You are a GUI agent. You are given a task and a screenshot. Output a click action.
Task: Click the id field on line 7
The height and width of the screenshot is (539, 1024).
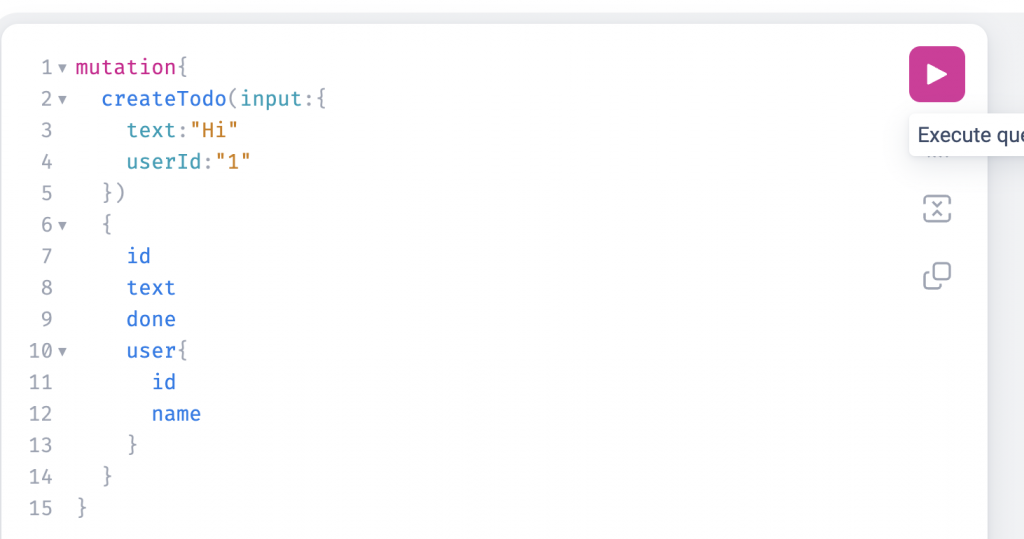pyautogui.click(x=138, y=255)
